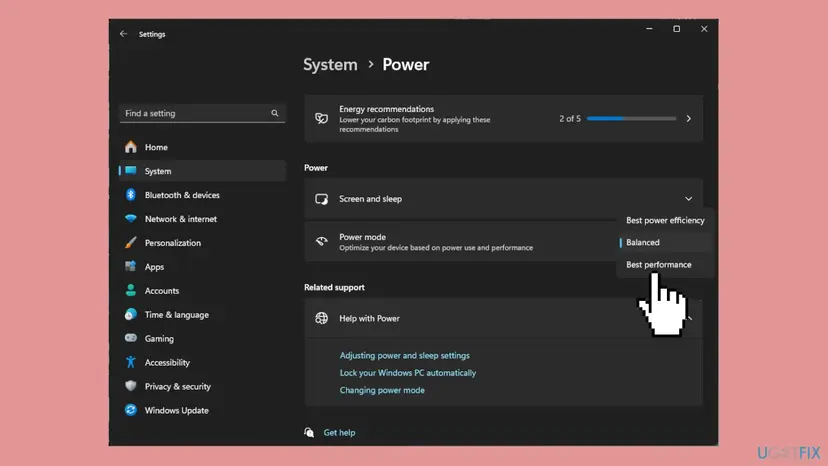Expand the Screen and sleep chevron
The height and width of the screenshot is (466, 828).
point(689,199)
